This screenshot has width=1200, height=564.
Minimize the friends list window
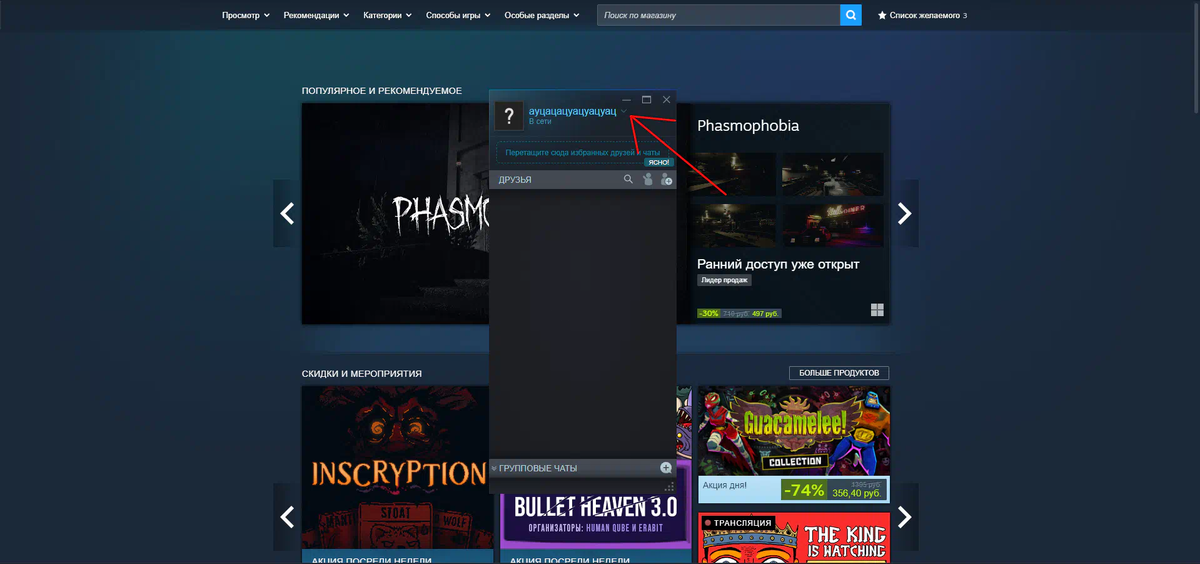[626, 100]
